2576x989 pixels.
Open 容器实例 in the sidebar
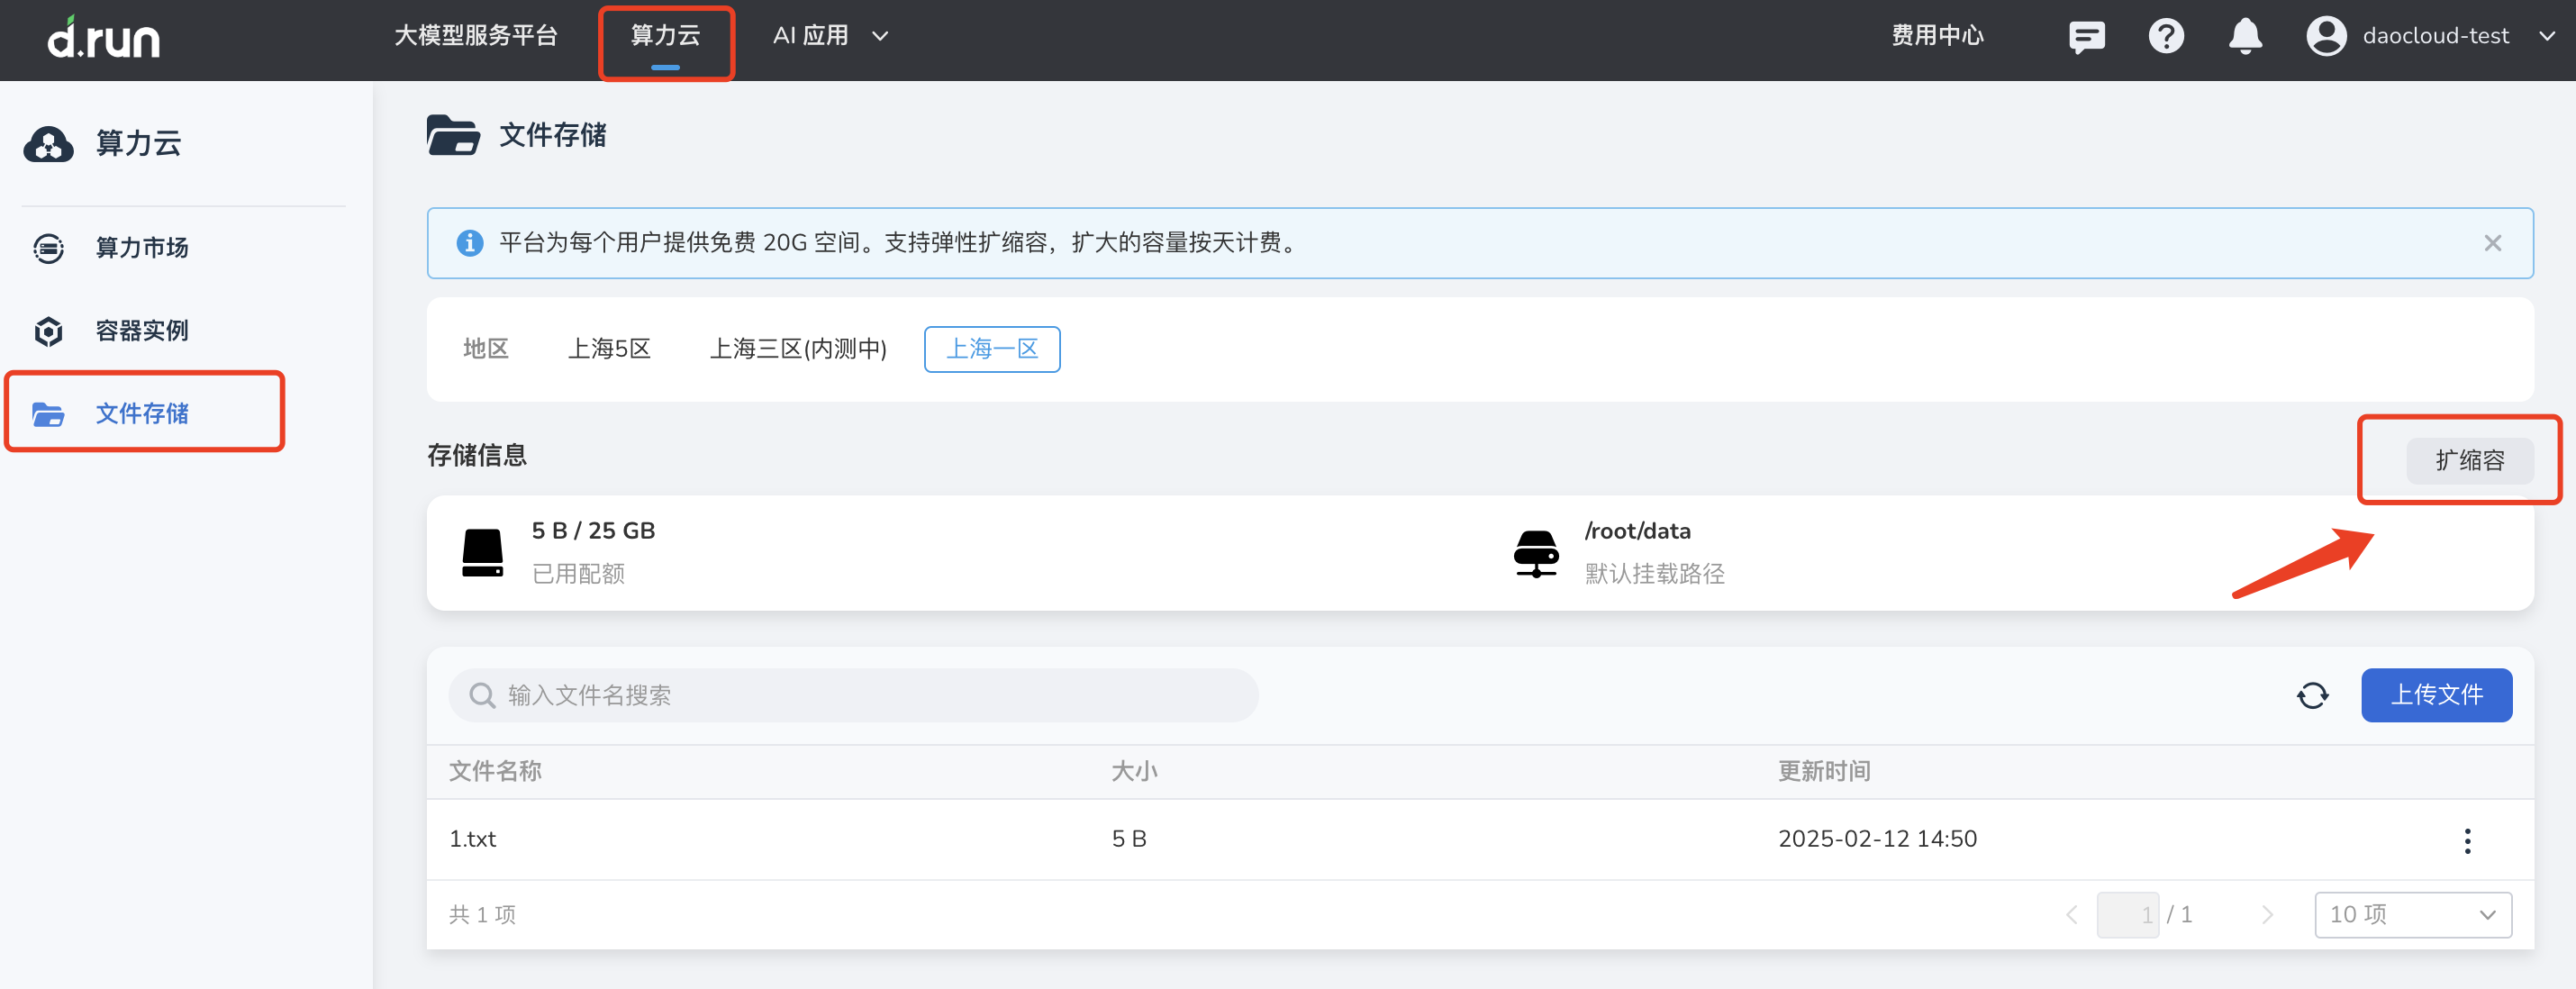pyautogui.click(x=141, y=331)
